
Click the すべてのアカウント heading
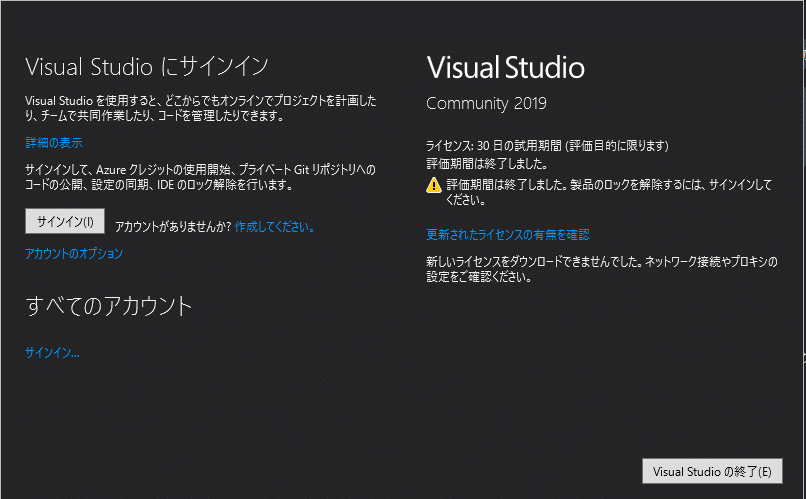click(x=108, y=306)
